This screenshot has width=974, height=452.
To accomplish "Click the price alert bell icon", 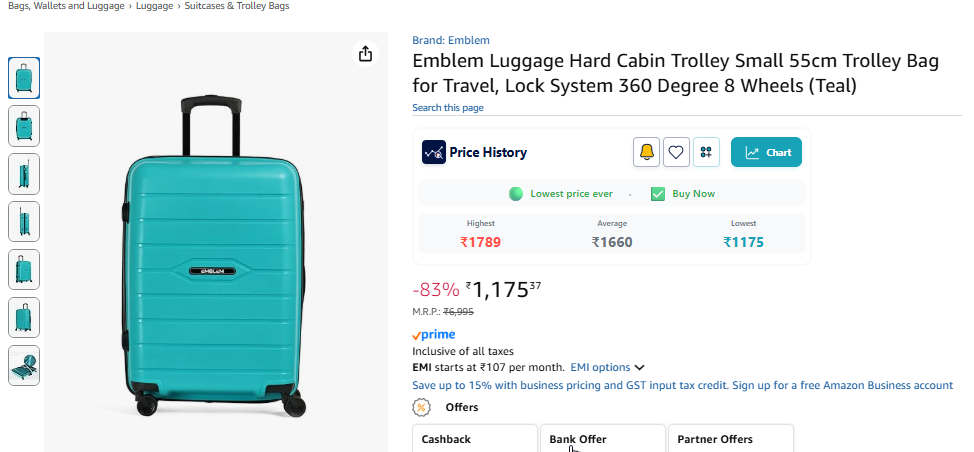I will [x=646, y=152].
